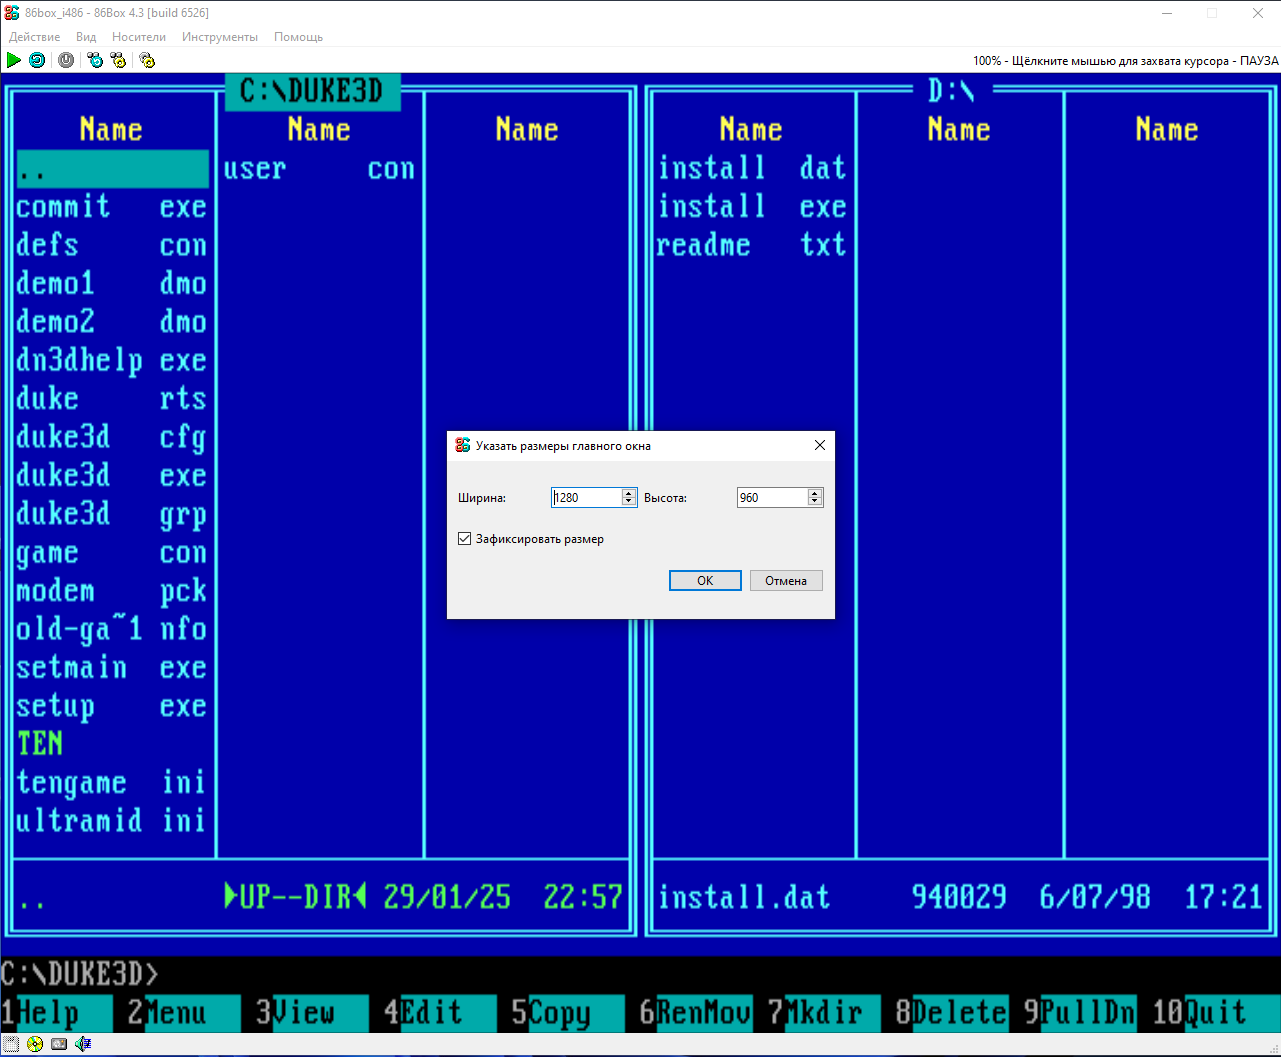Open the Носители menu
1281x1057 pixels.
click(x=139, y=37)
